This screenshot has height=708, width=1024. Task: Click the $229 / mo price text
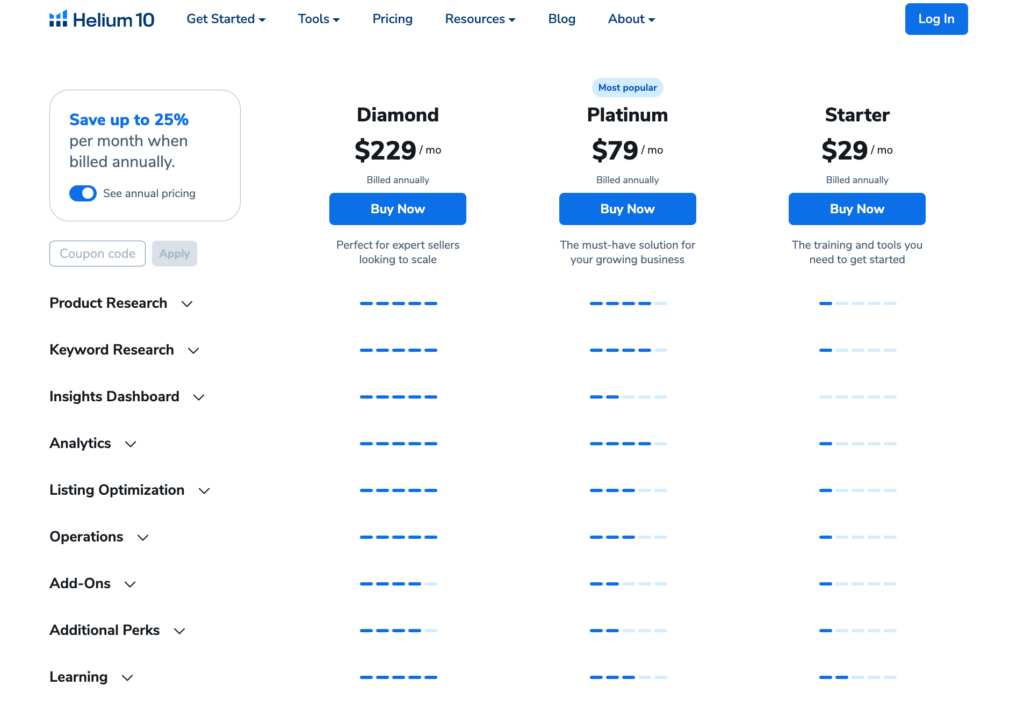398,151
